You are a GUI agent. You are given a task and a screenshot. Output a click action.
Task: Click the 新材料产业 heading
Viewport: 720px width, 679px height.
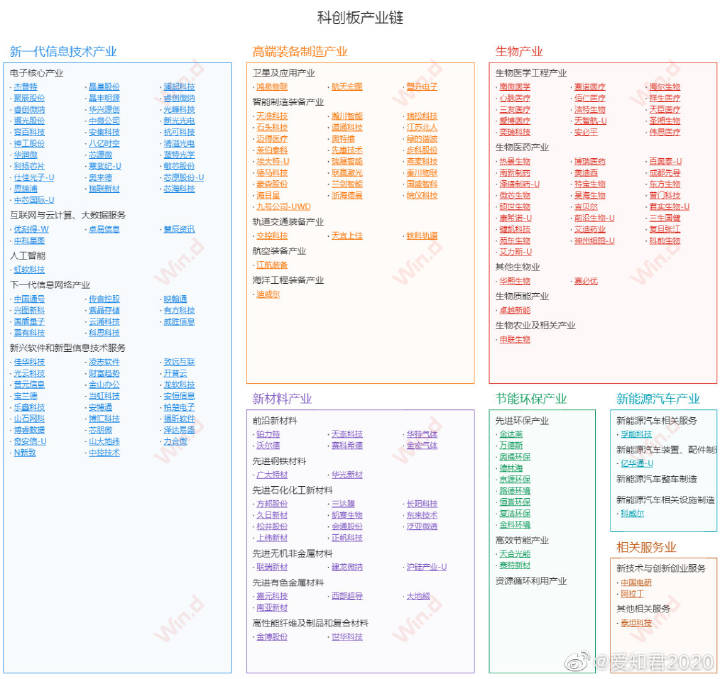click(x=282, y=398)
